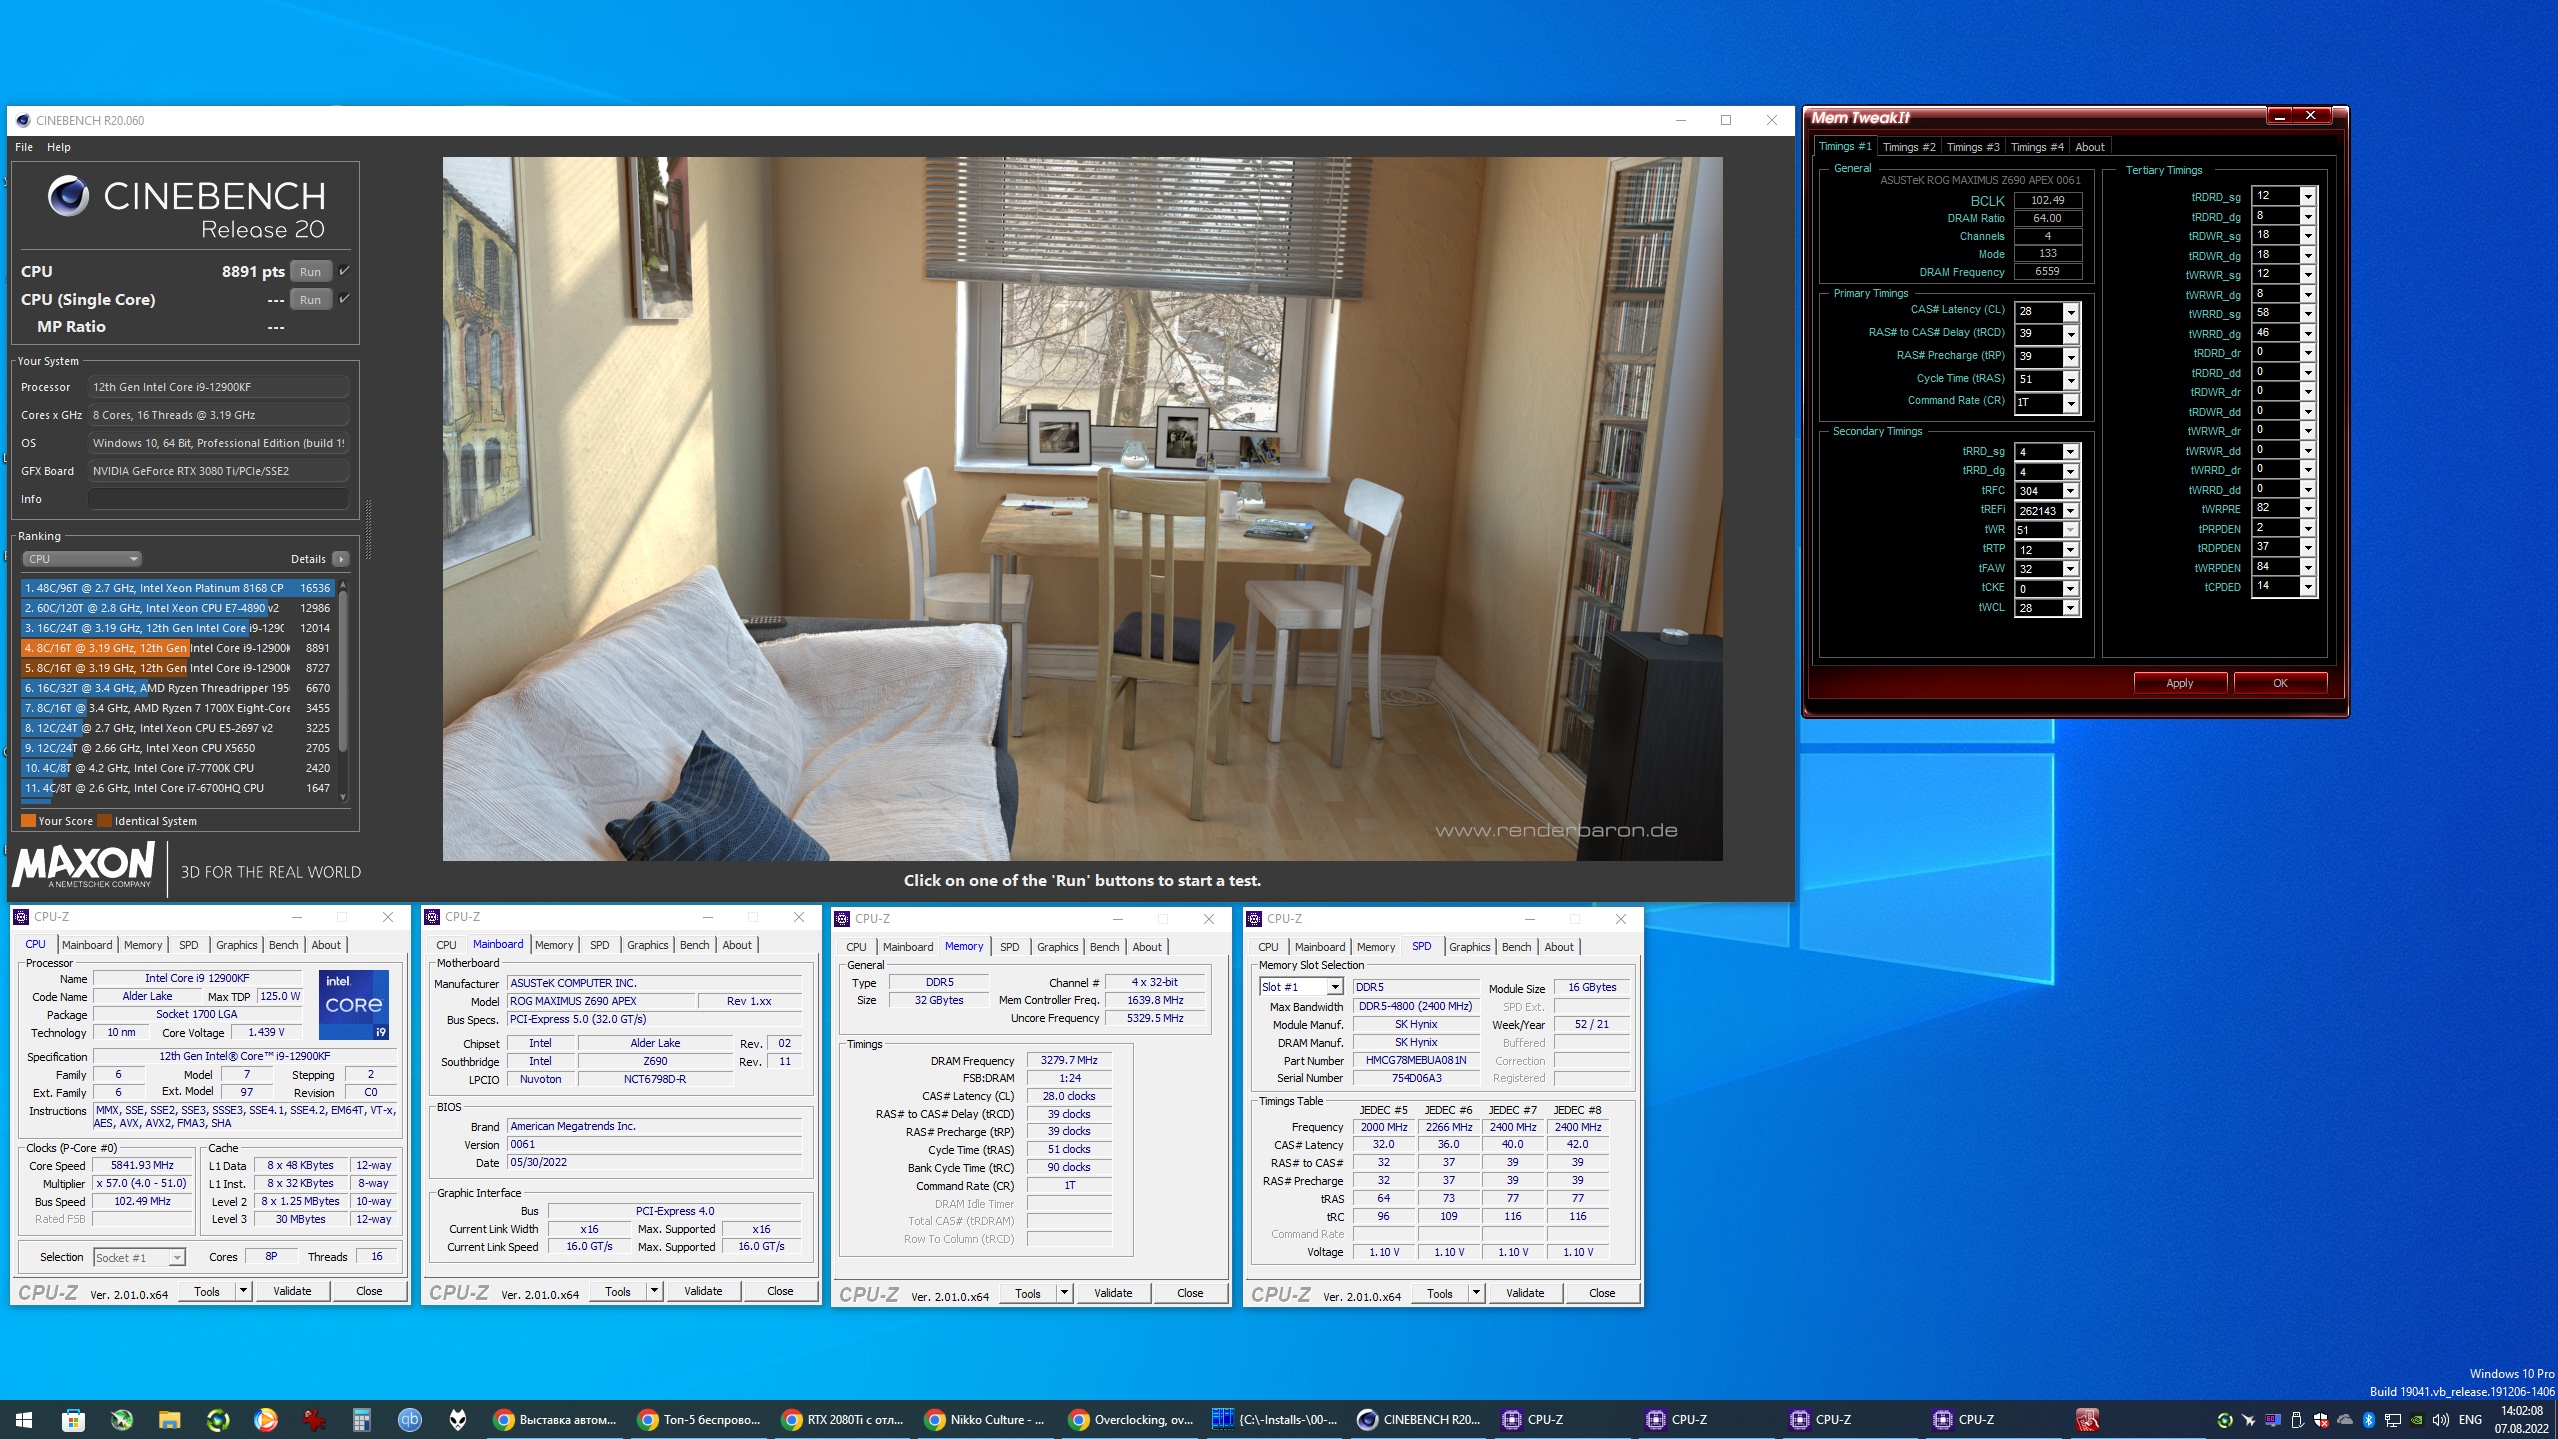
Task: Select ranking row Xeon Platinum 8168
Action: click(x=177, y=588)
